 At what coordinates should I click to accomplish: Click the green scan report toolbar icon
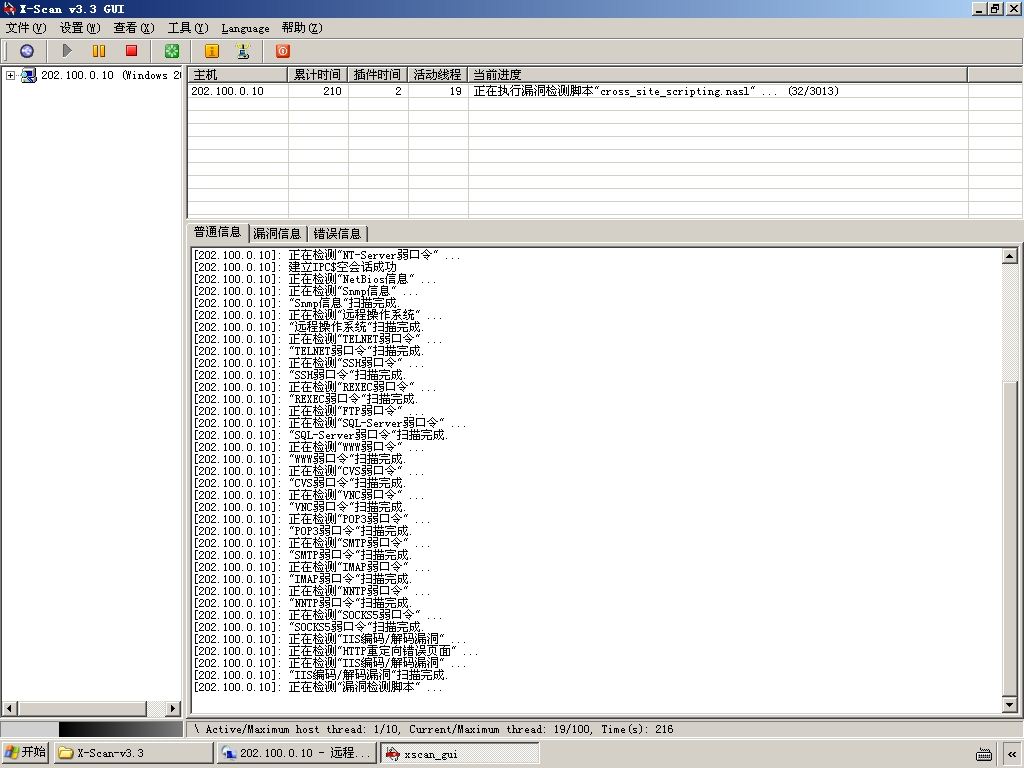(172, 51)
